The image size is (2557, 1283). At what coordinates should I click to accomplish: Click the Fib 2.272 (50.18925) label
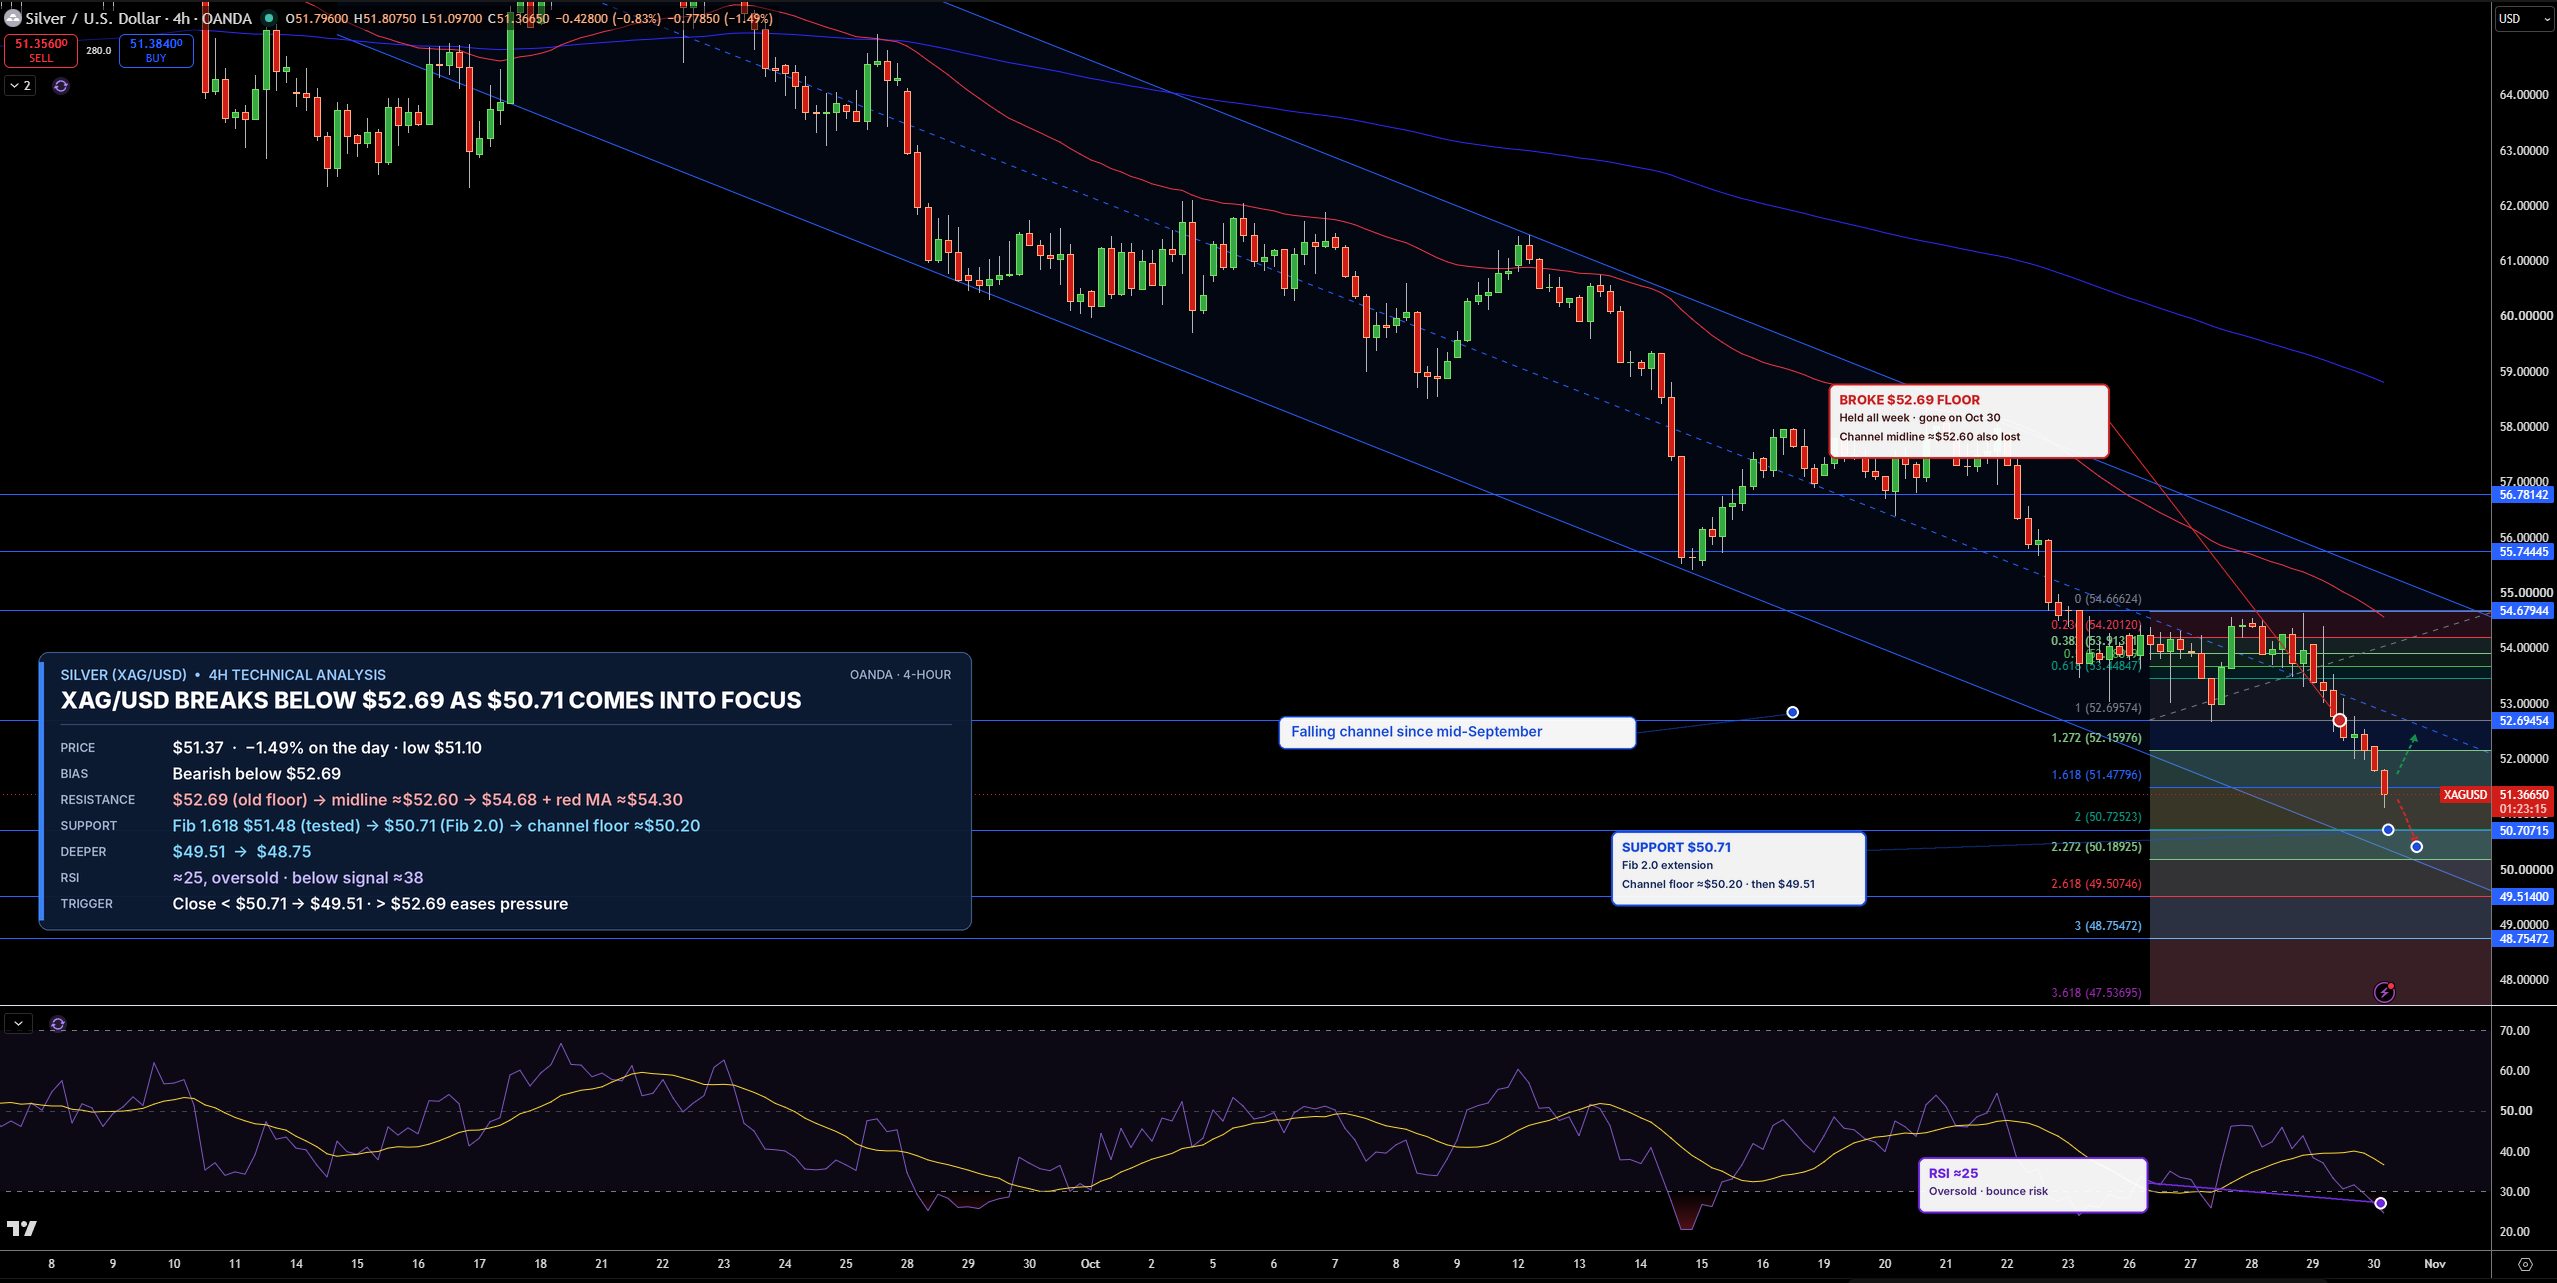[x=2096, y=847]
